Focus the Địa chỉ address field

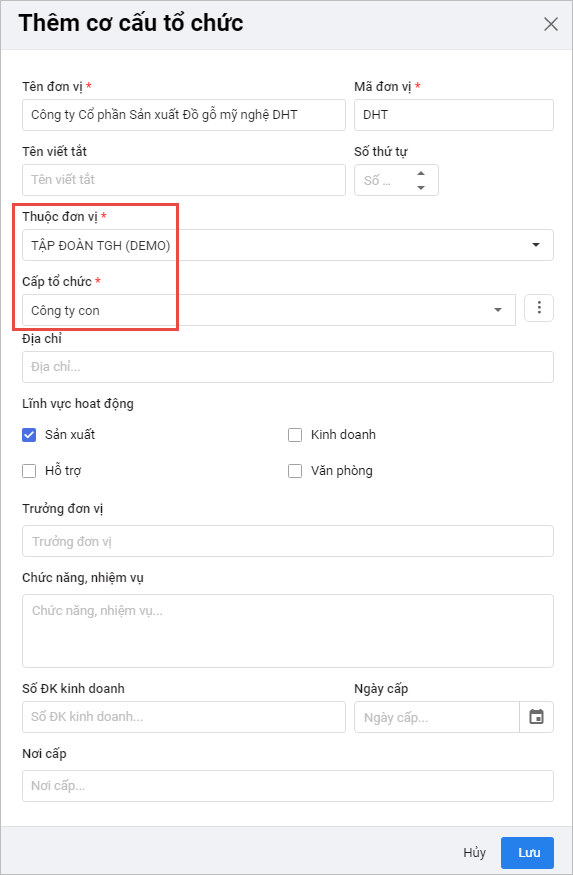pyautogui.click(x=288, y=367)
